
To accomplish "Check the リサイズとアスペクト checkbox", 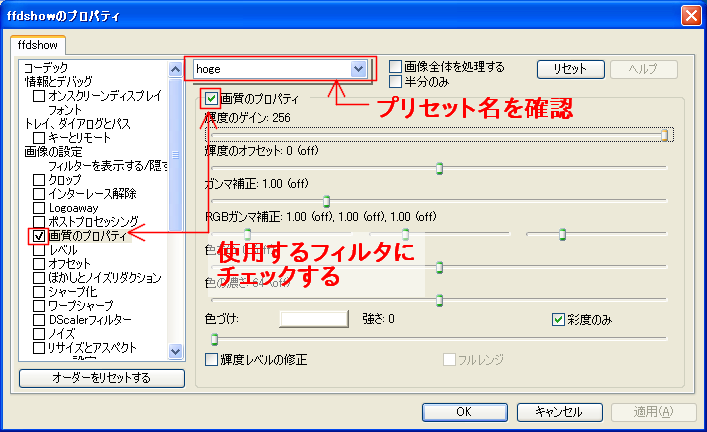I will click(39, 348).
